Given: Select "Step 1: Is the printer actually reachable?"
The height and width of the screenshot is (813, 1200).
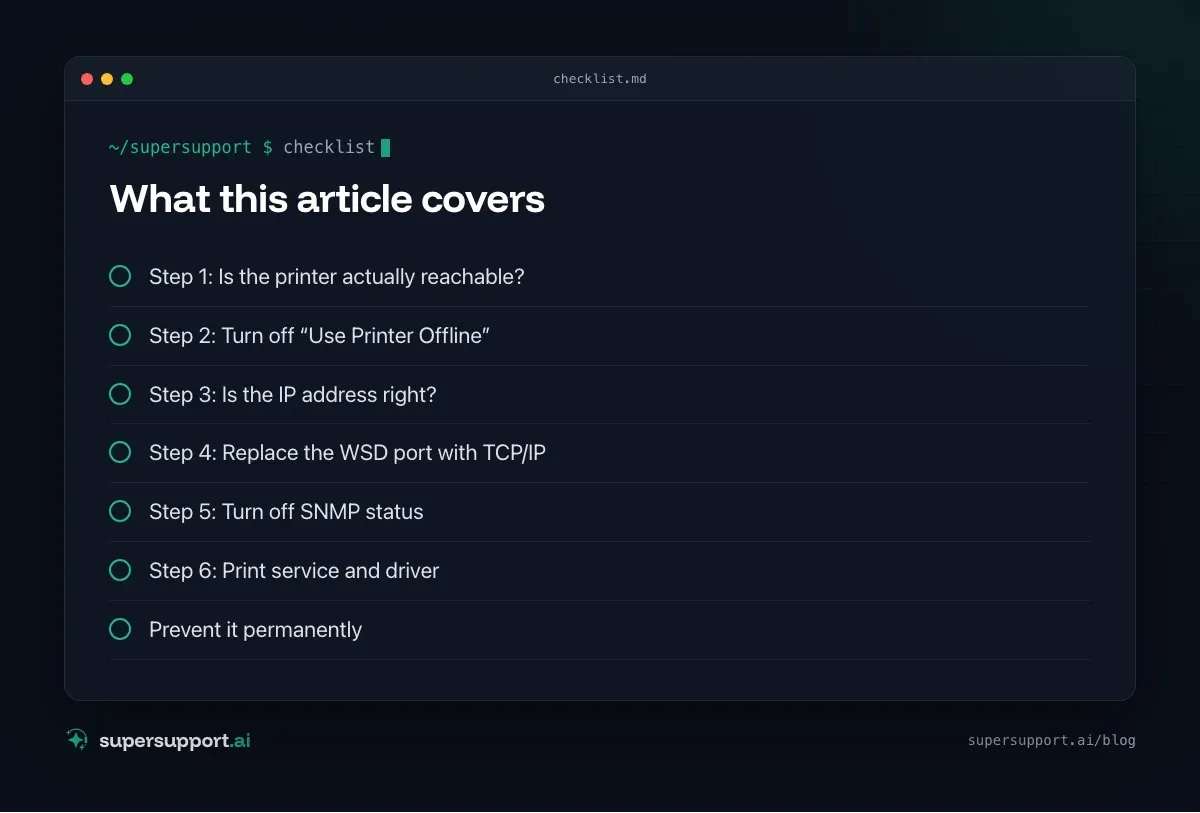Looking at the screenshot, I should point(337,276).
